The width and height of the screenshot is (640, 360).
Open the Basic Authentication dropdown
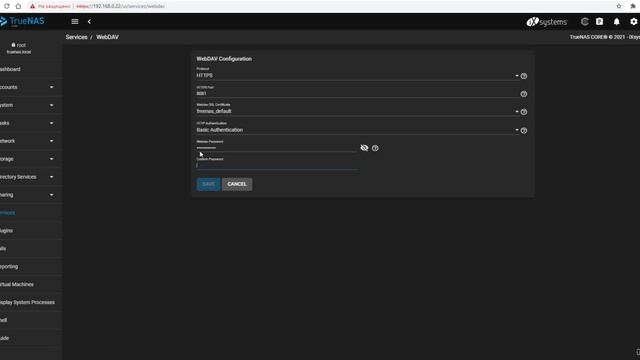[x=357, y=130]
